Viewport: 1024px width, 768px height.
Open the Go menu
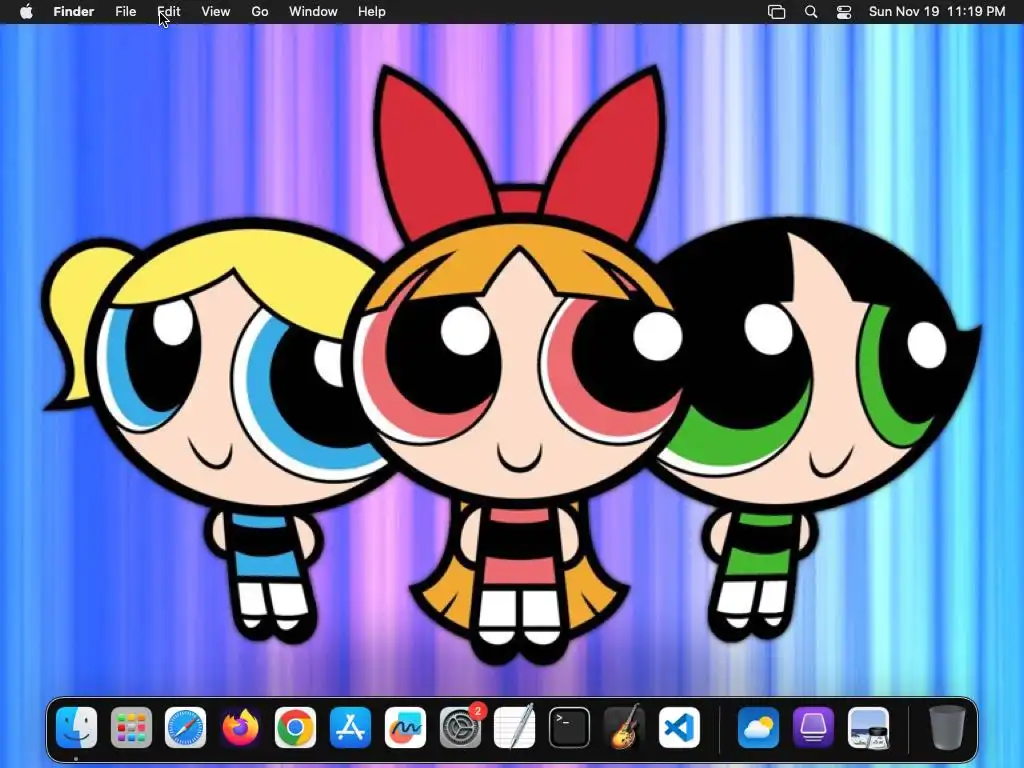[x=260, y=12]
